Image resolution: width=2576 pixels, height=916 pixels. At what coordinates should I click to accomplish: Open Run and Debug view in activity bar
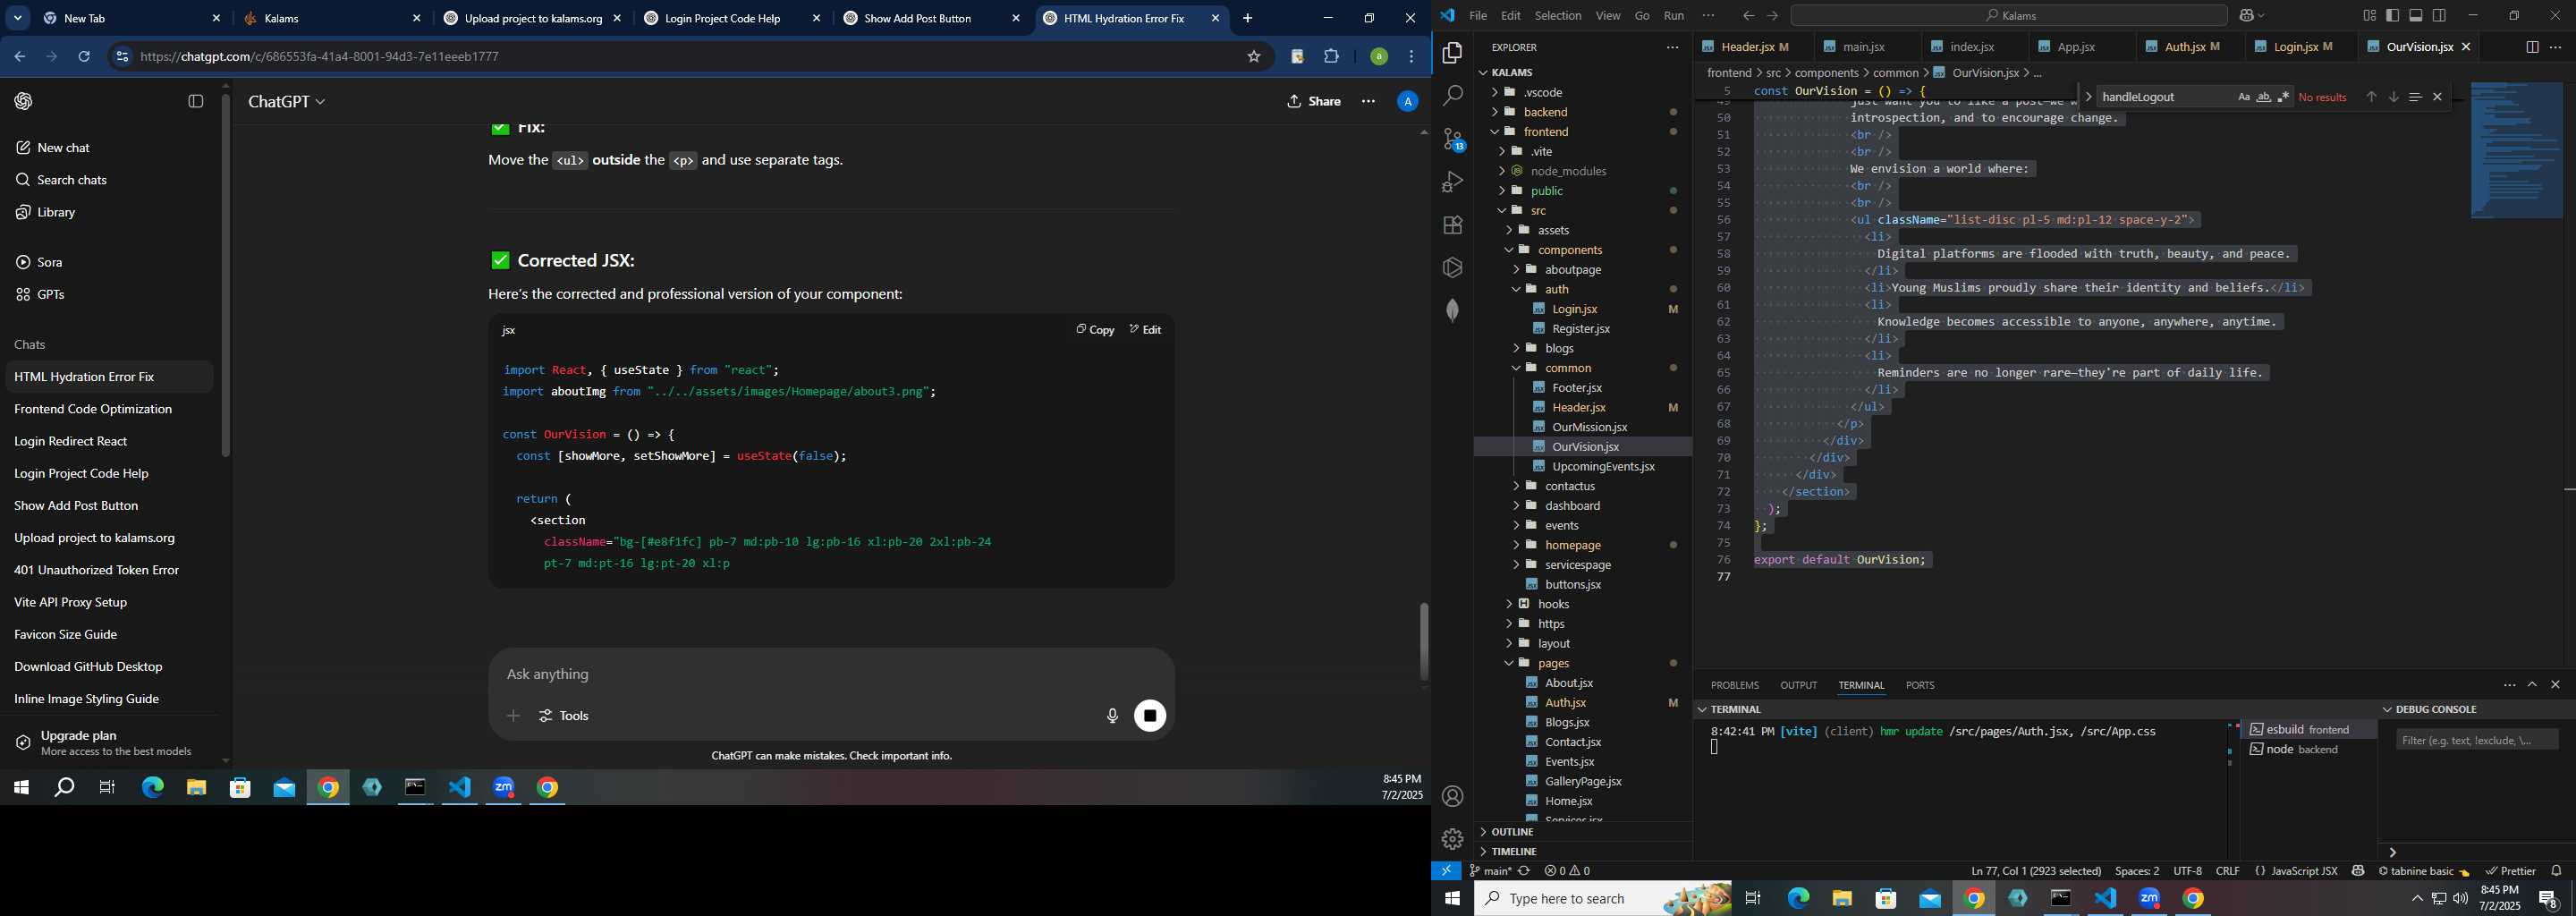1452,182
